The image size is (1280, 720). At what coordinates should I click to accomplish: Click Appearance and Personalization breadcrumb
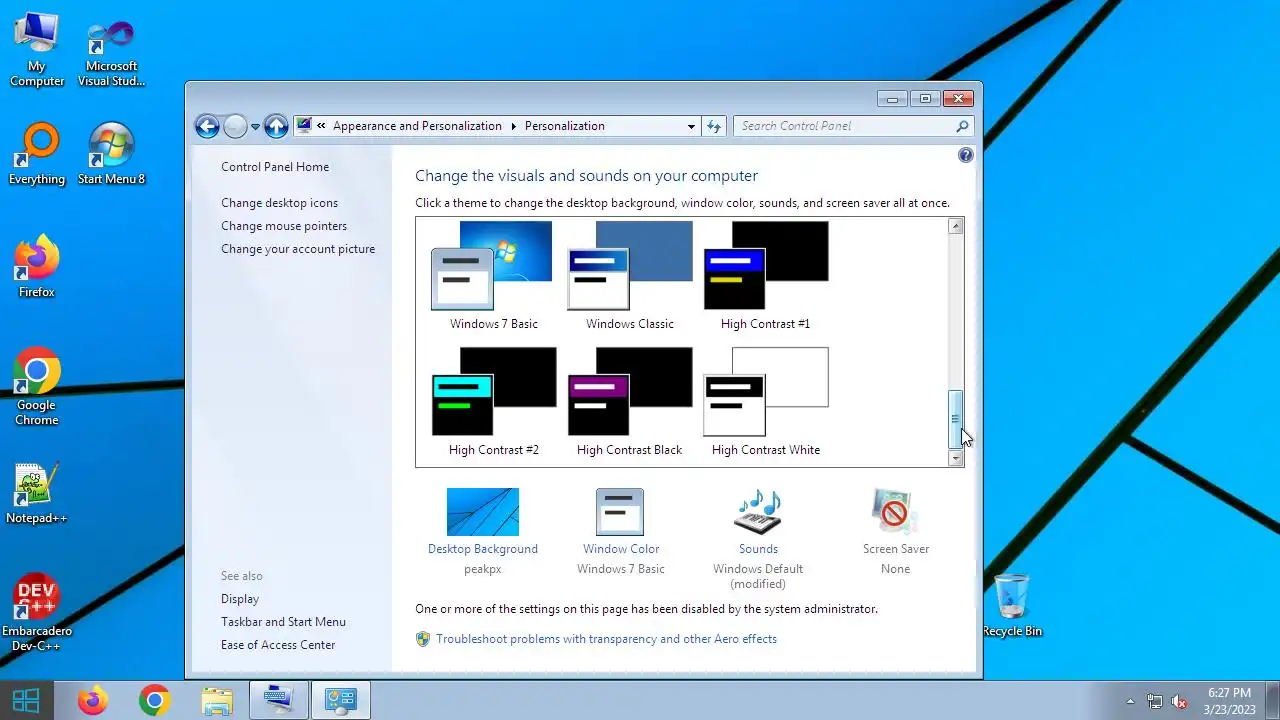click(417, 126)
